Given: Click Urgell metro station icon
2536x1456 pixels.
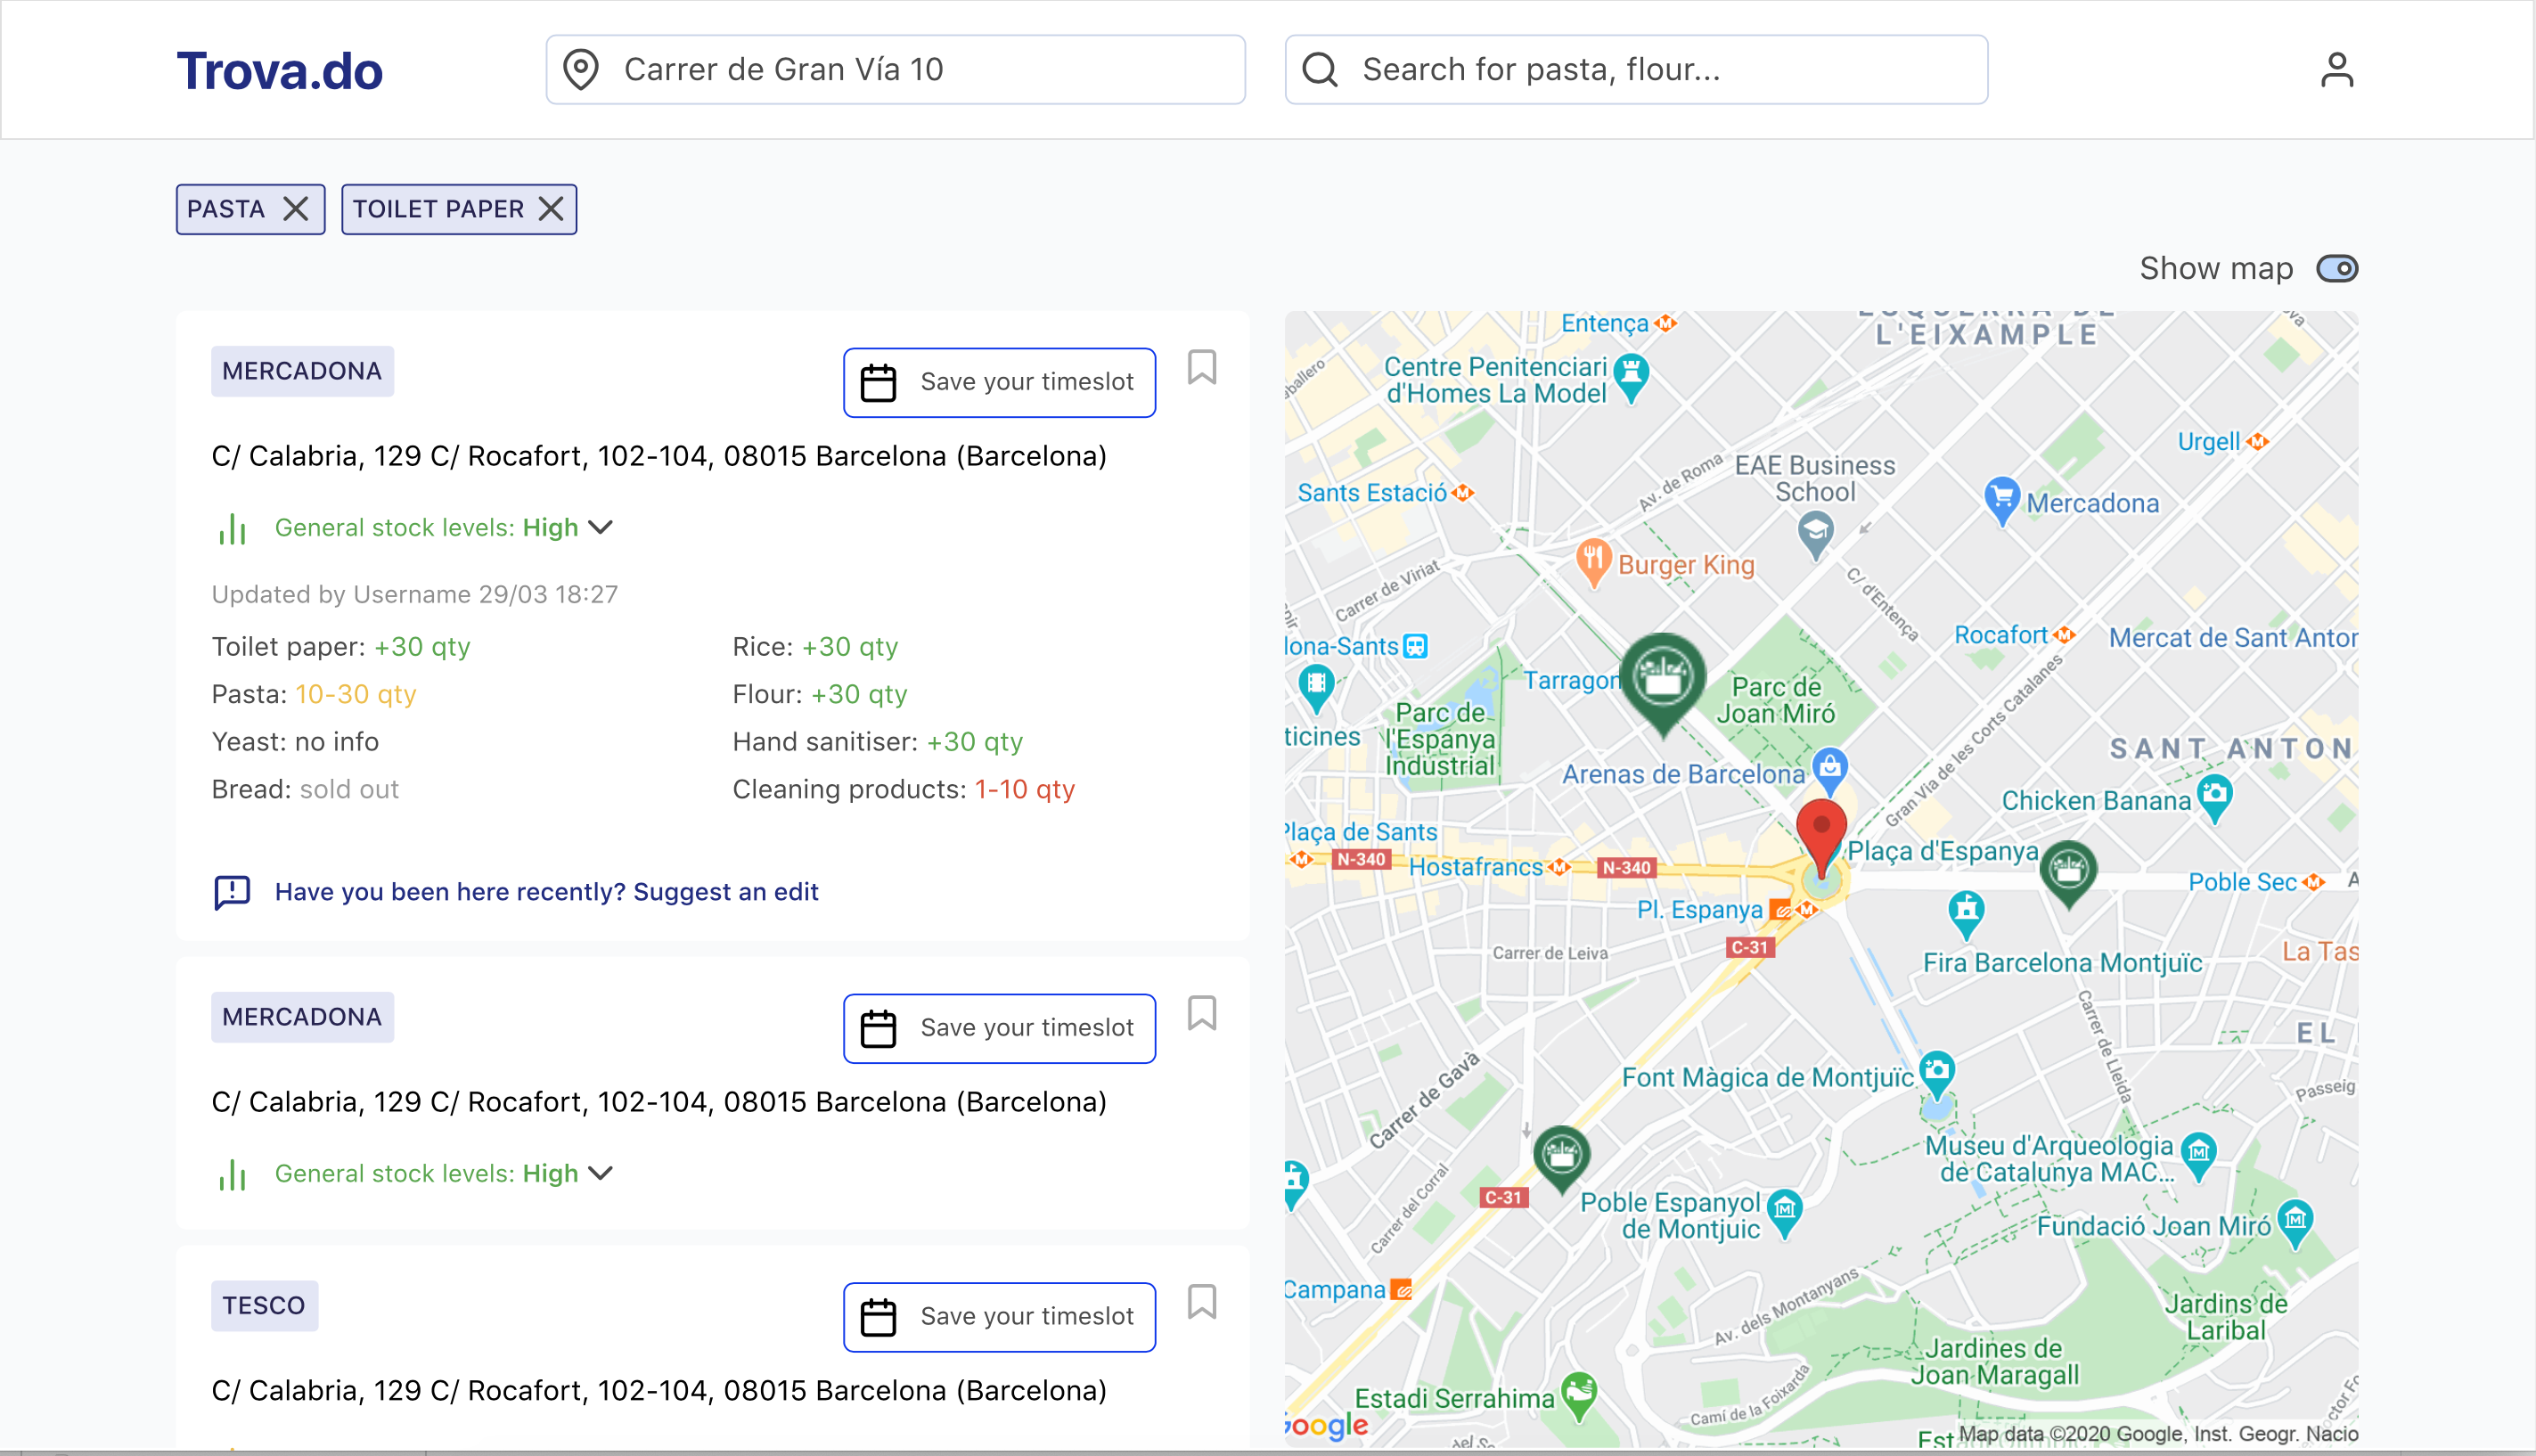Looking at the screenshot, I should point(2257,441).
